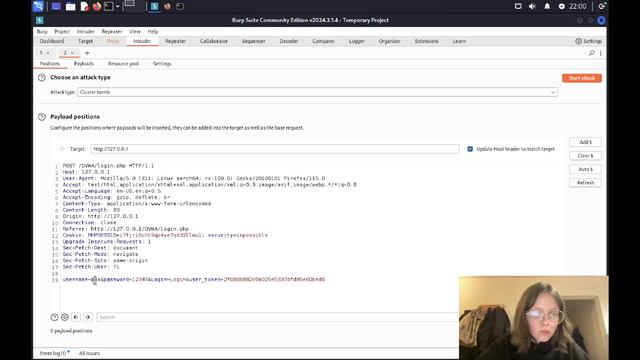Viewport: 640px width, 360px height.
Task: Toggle Update Host header to match target
Action: pyautogui.click(x=470, y=149)
